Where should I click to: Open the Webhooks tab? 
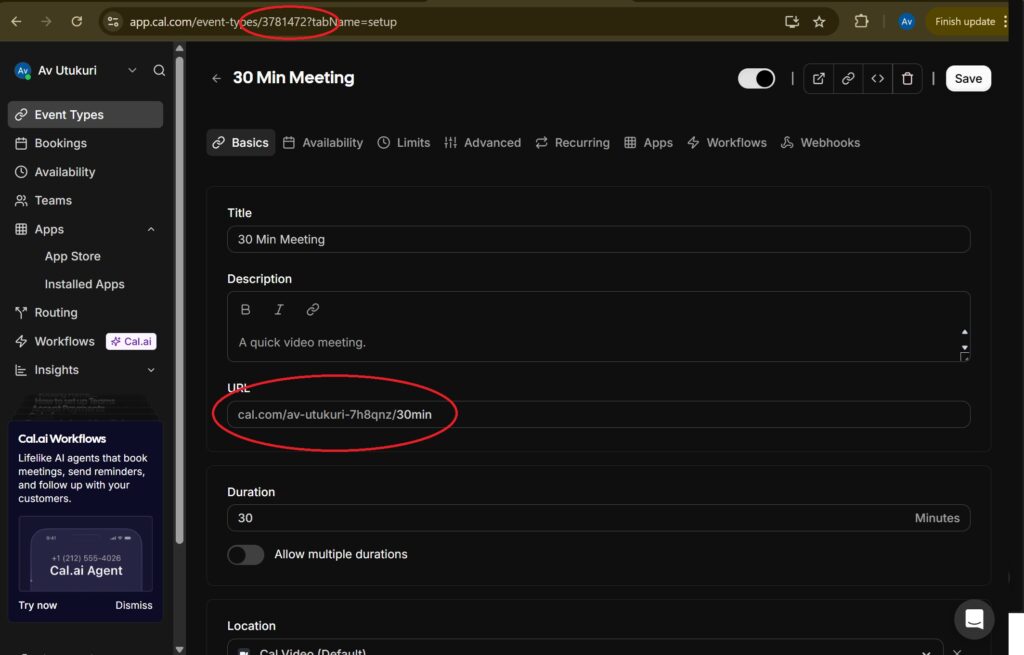point(820,143)
